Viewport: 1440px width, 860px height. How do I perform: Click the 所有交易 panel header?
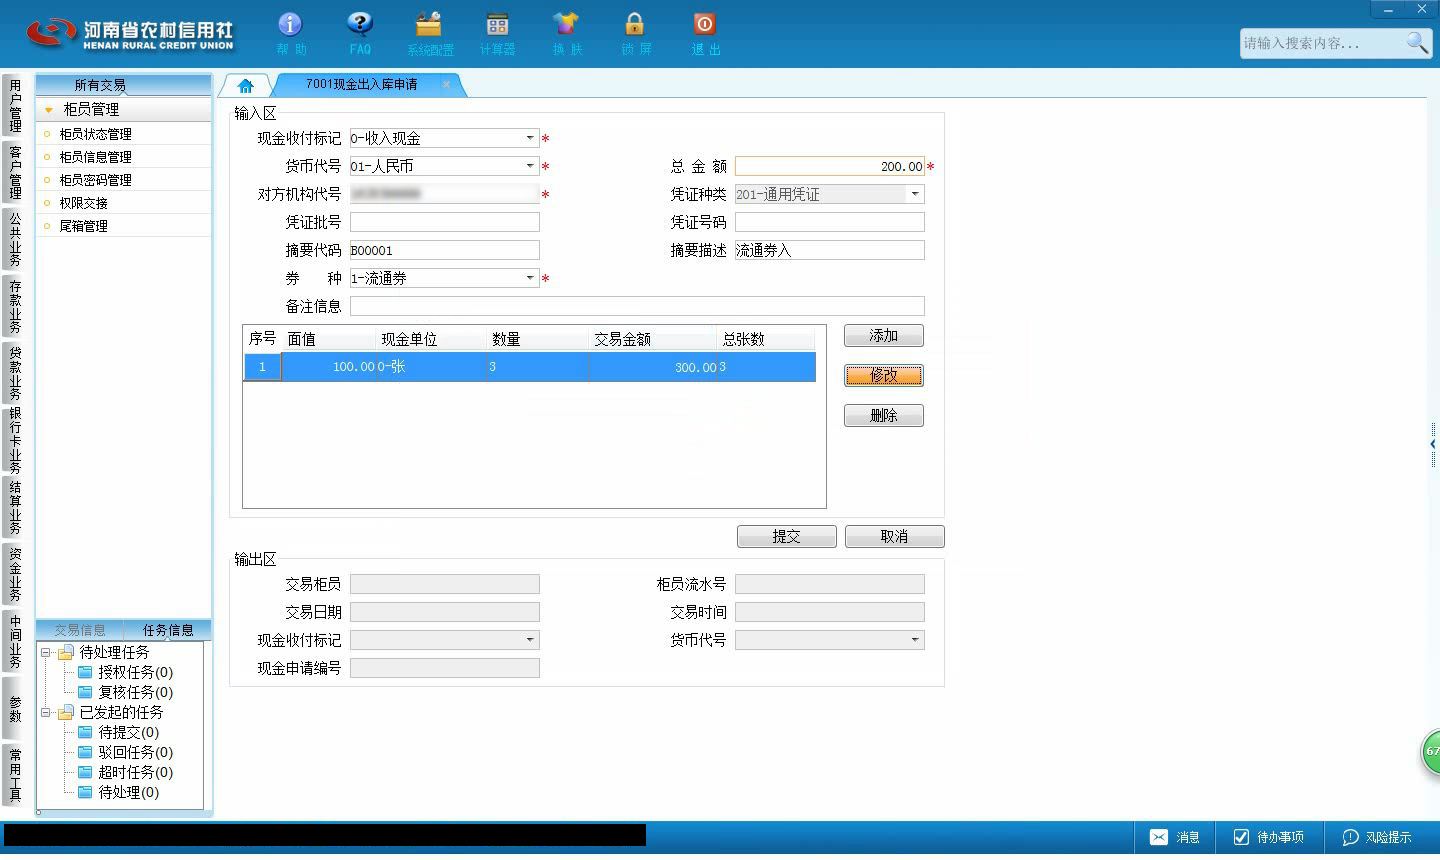coord(124,85)
